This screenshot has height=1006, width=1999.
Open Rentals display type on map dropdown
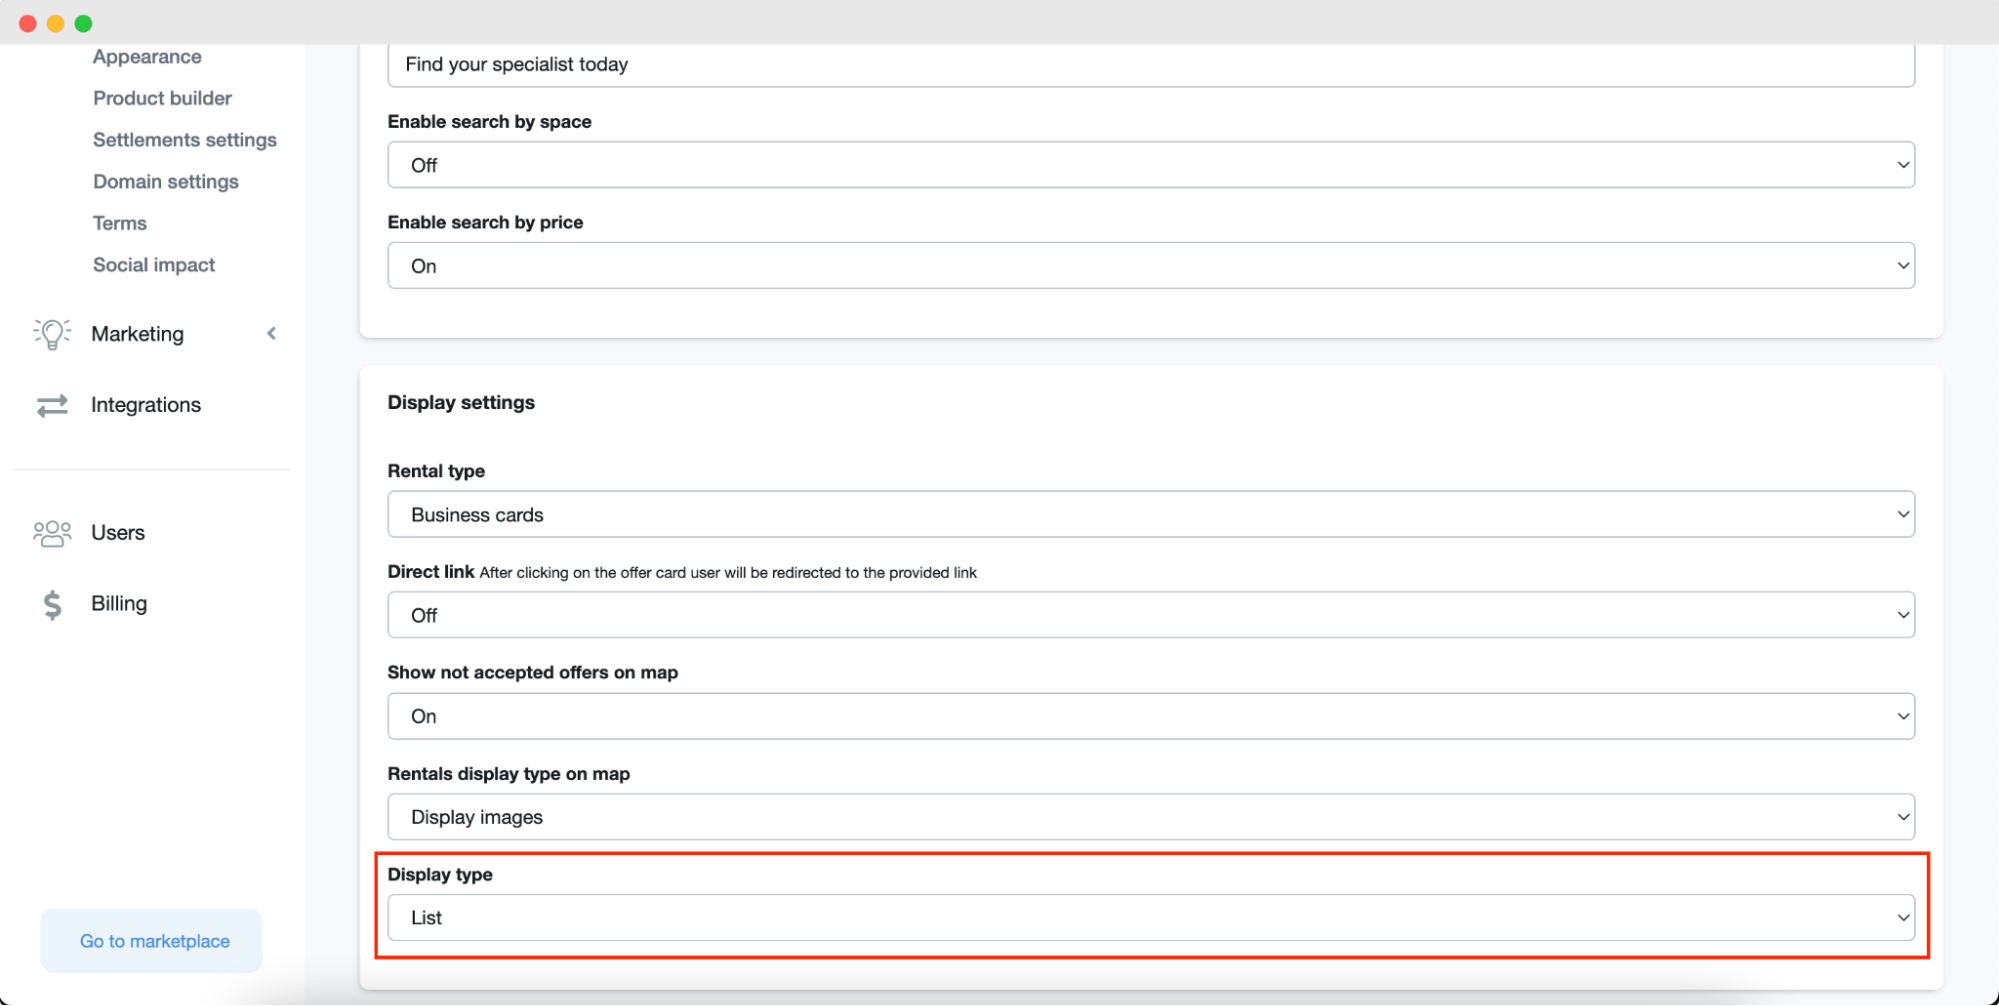coord(1151,817)
